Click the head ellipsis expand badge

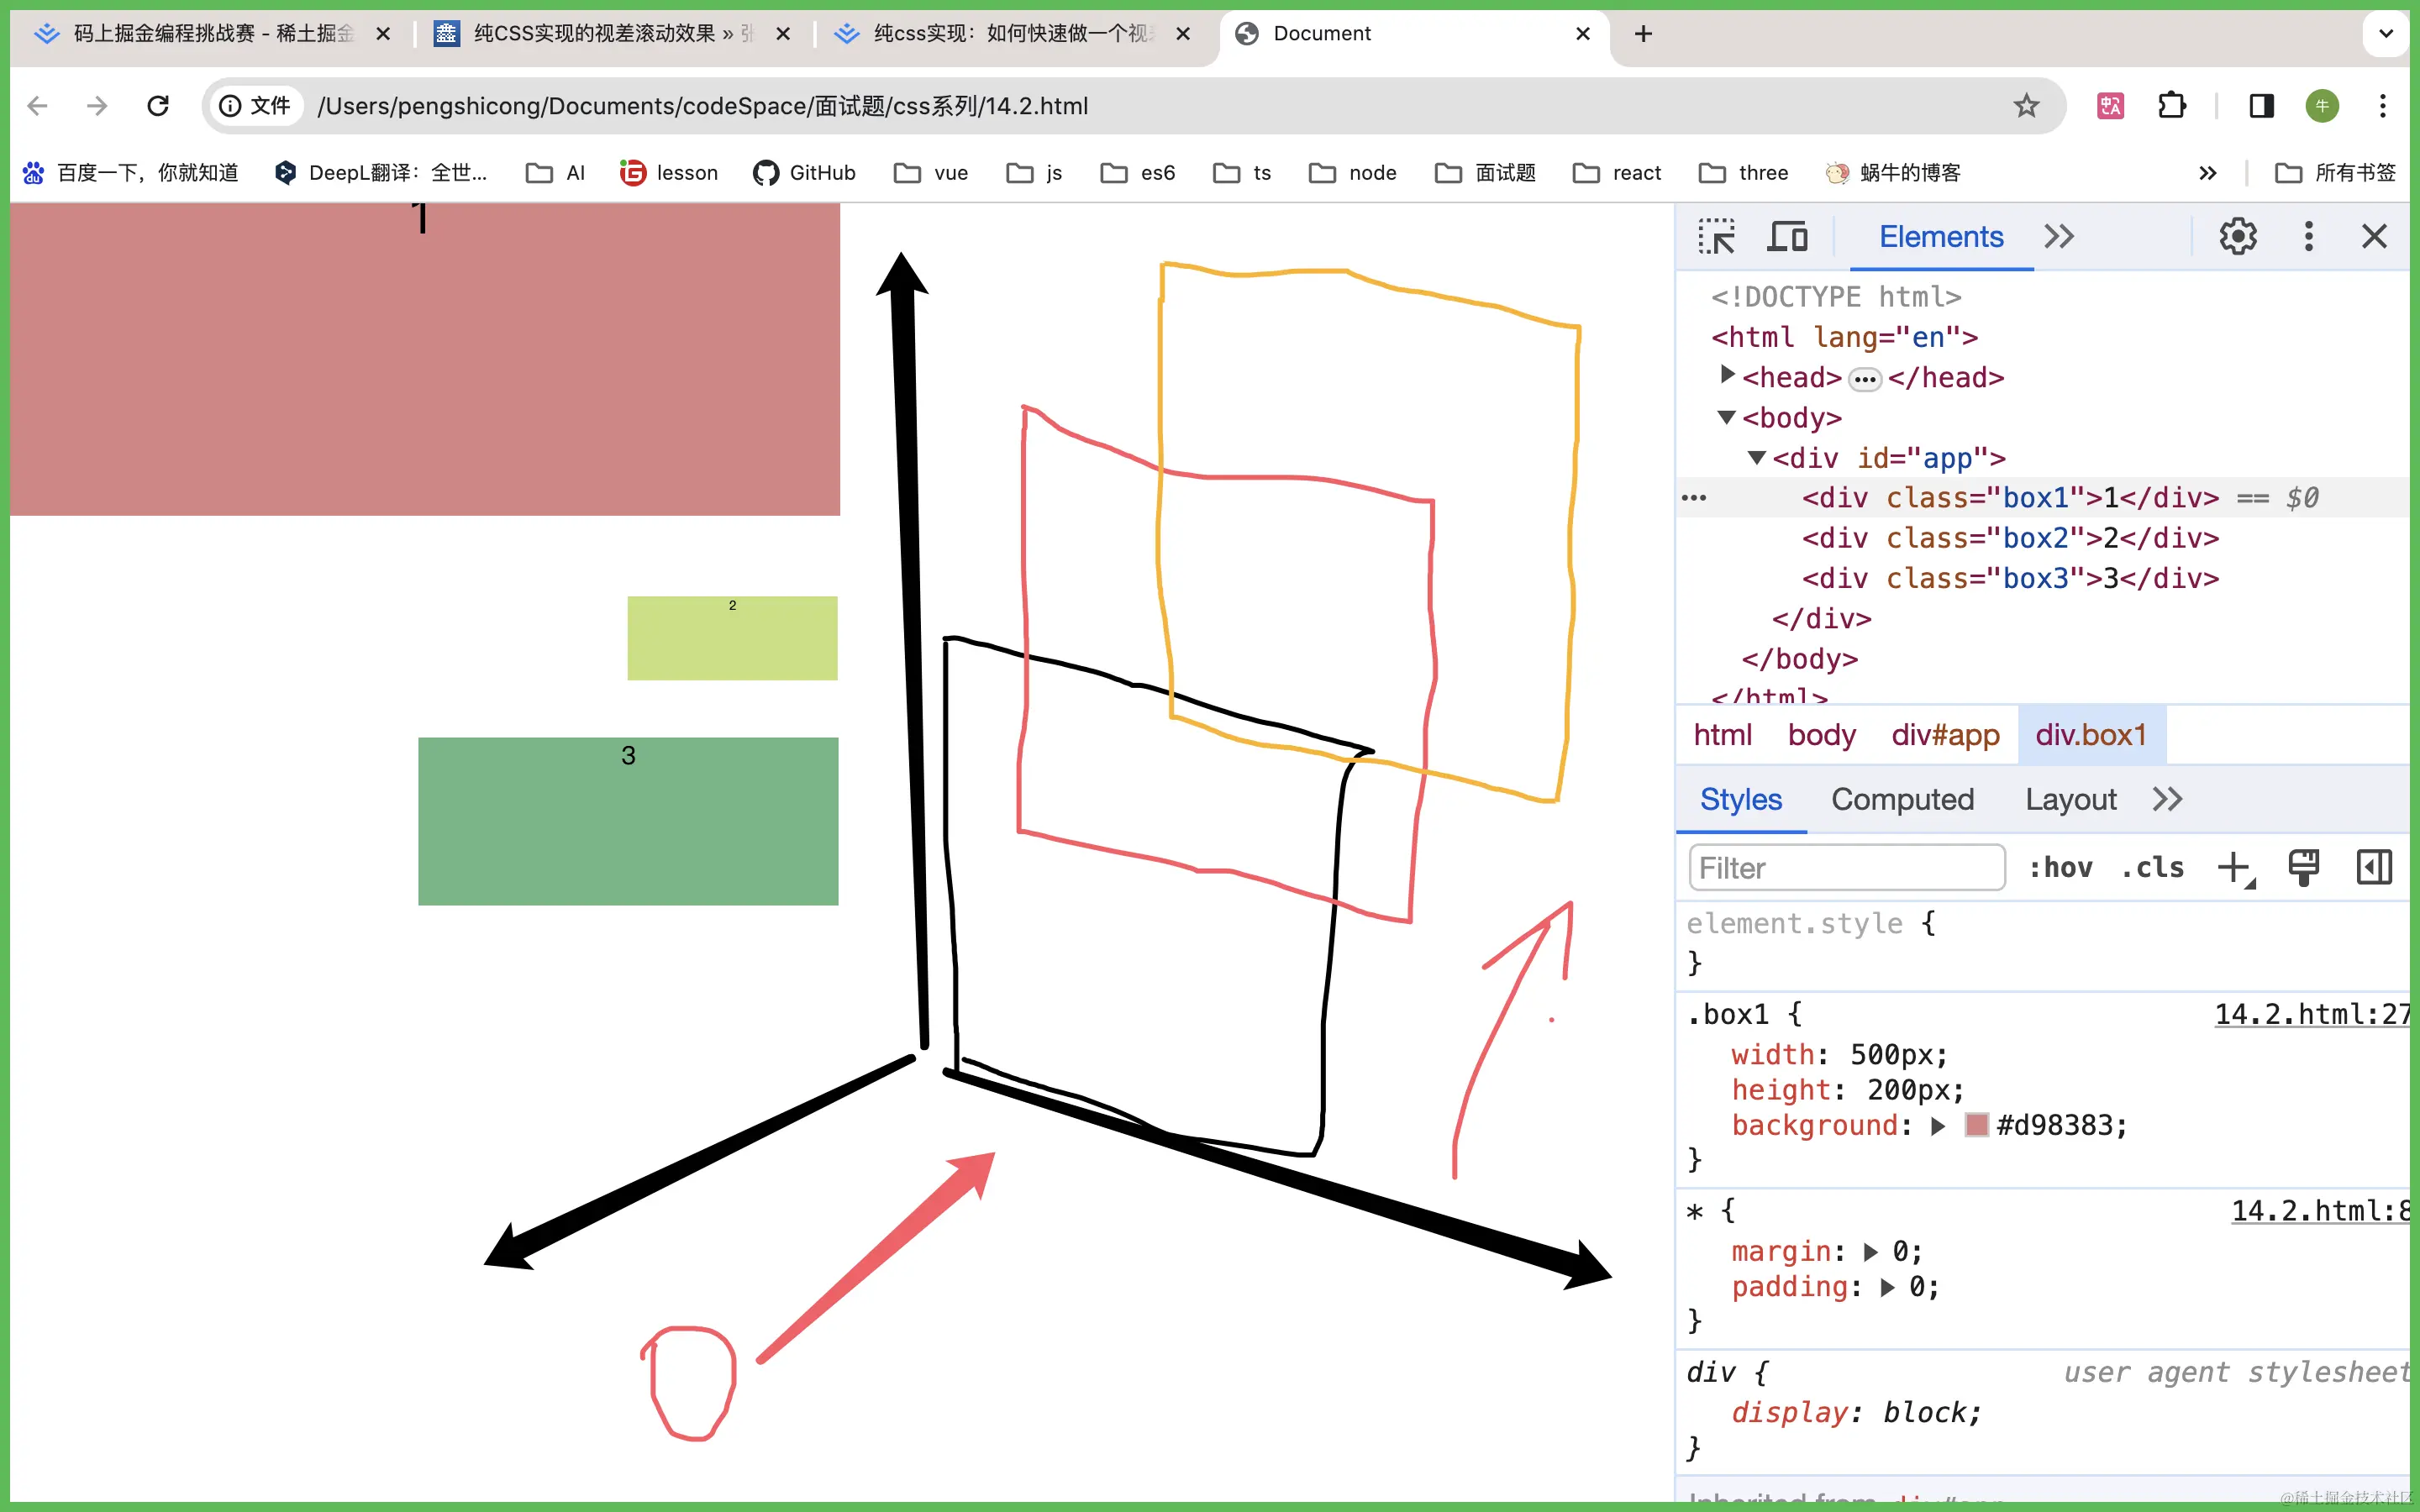point(1864,379)
